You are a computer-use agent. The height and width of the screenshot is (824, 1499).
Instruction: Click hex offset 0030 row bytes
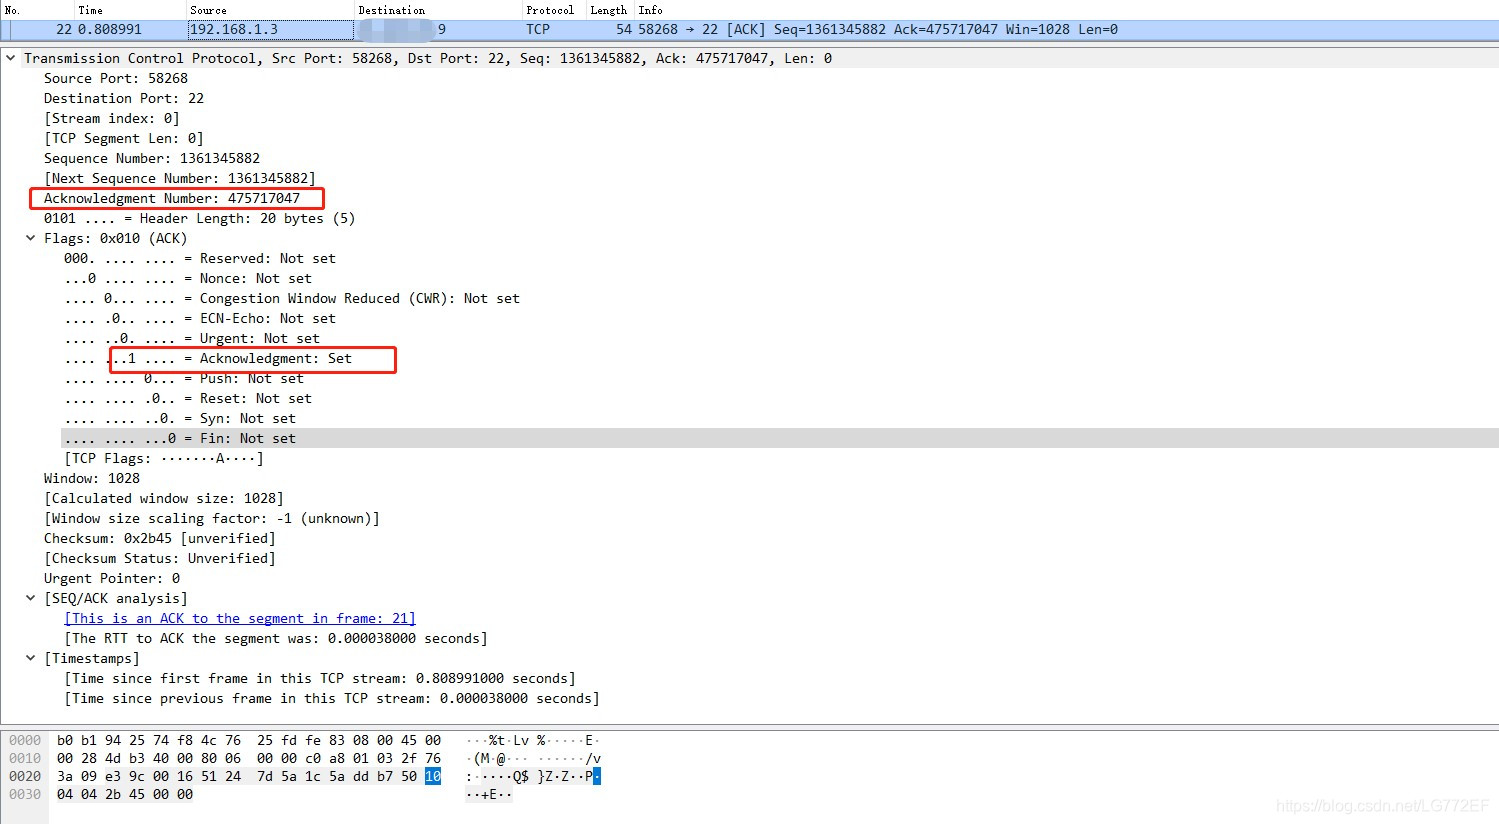click(x=125, y=794)
